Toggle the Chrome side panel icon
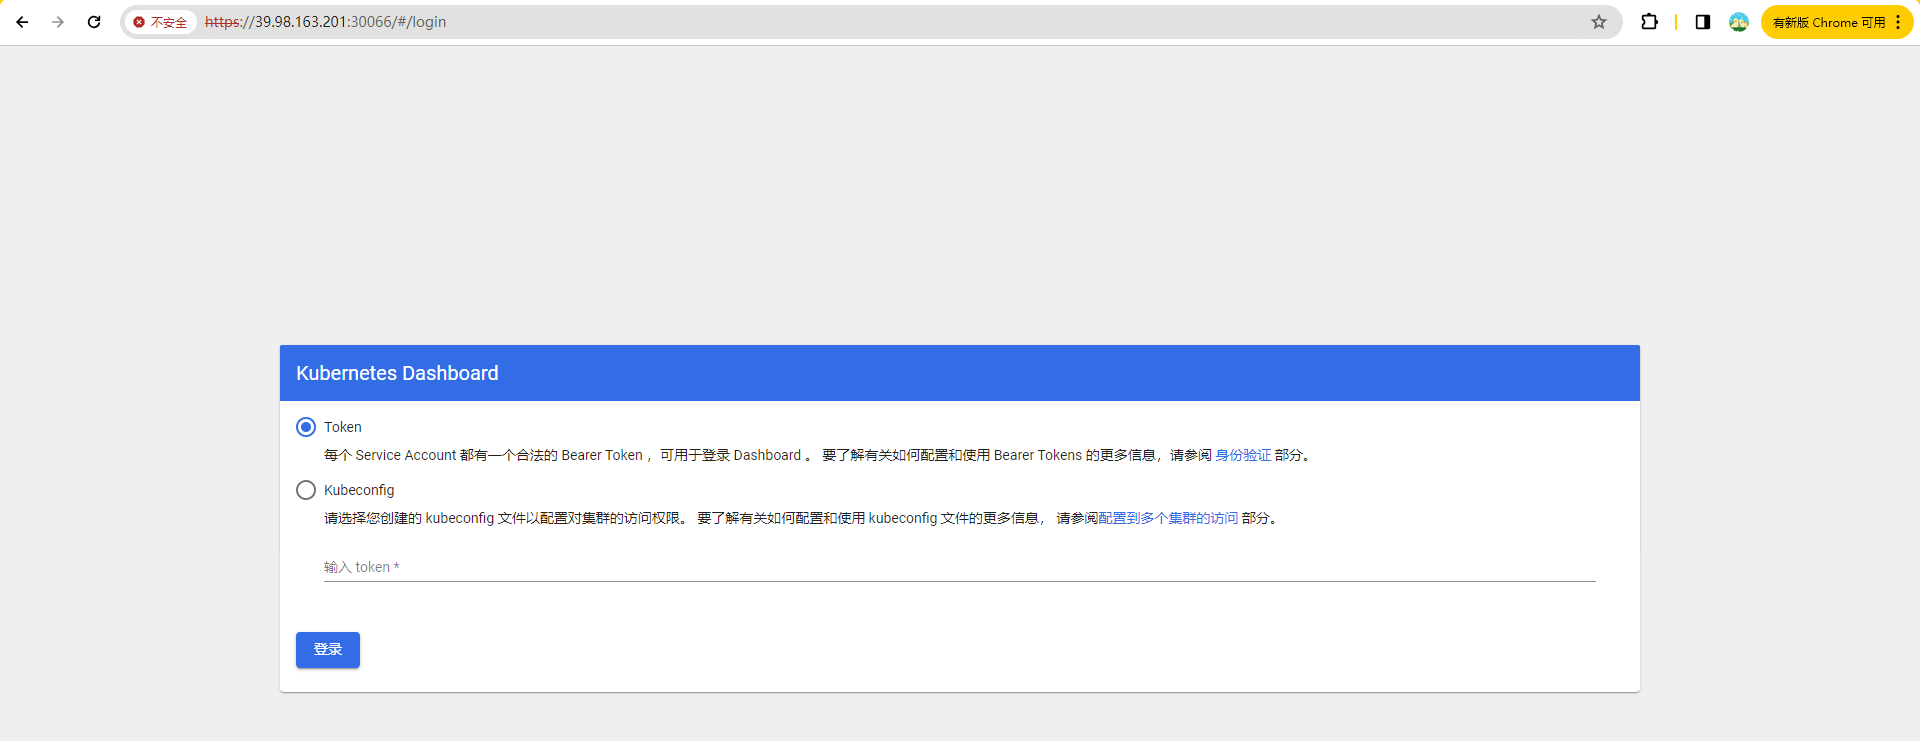 pos(1703,22)
